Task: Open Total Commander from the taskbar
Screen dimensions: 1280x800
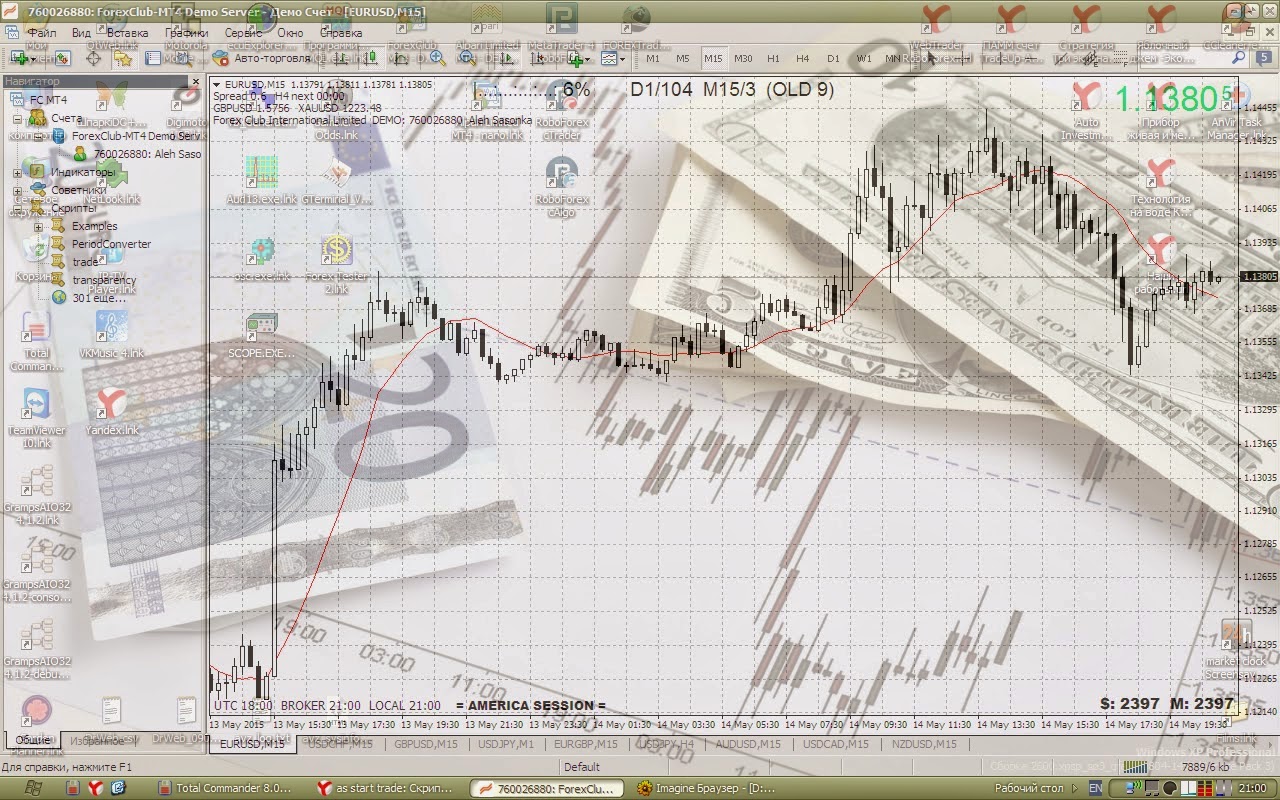Action: tap(226, 788)
